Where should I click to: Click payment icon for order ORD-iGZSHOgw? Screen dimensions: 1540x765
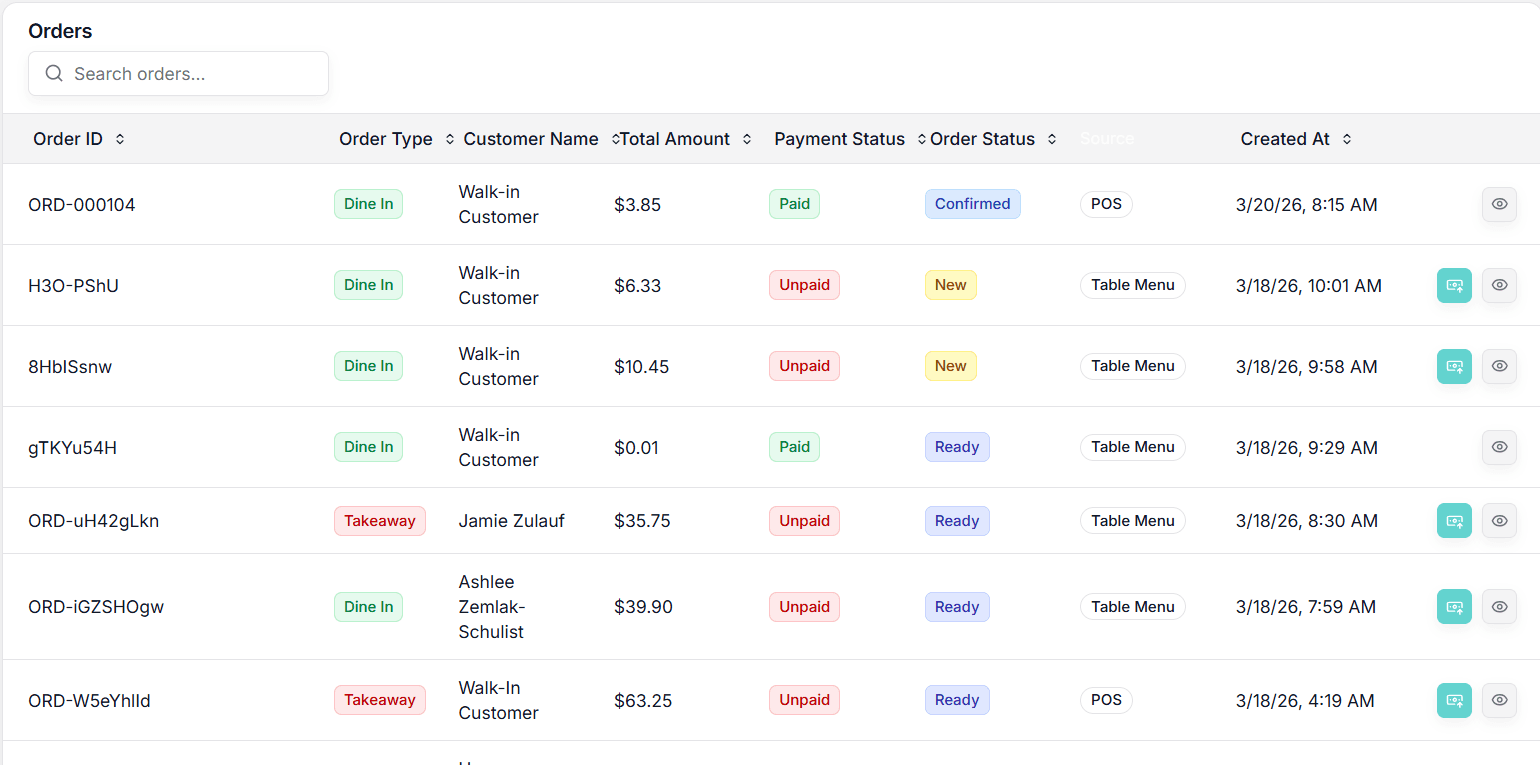click(1454, 607)
